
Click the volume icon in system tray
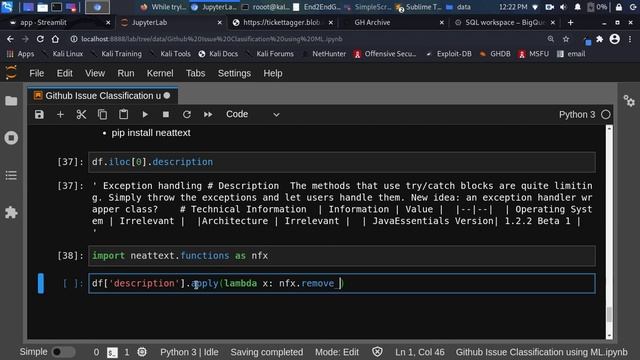coord(563,7)
